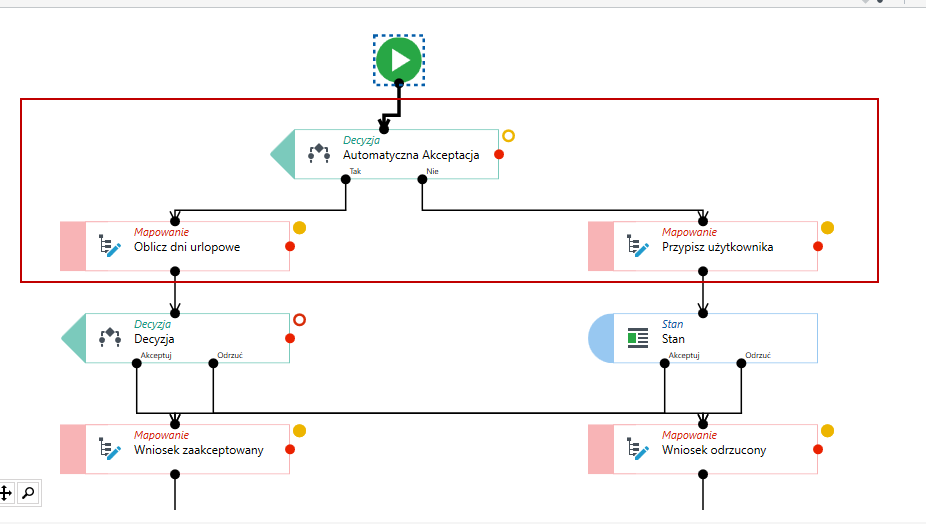926x524 pixels.
Task: Click the yellow marker on Przypisz użytkownika
Action: 827,228
